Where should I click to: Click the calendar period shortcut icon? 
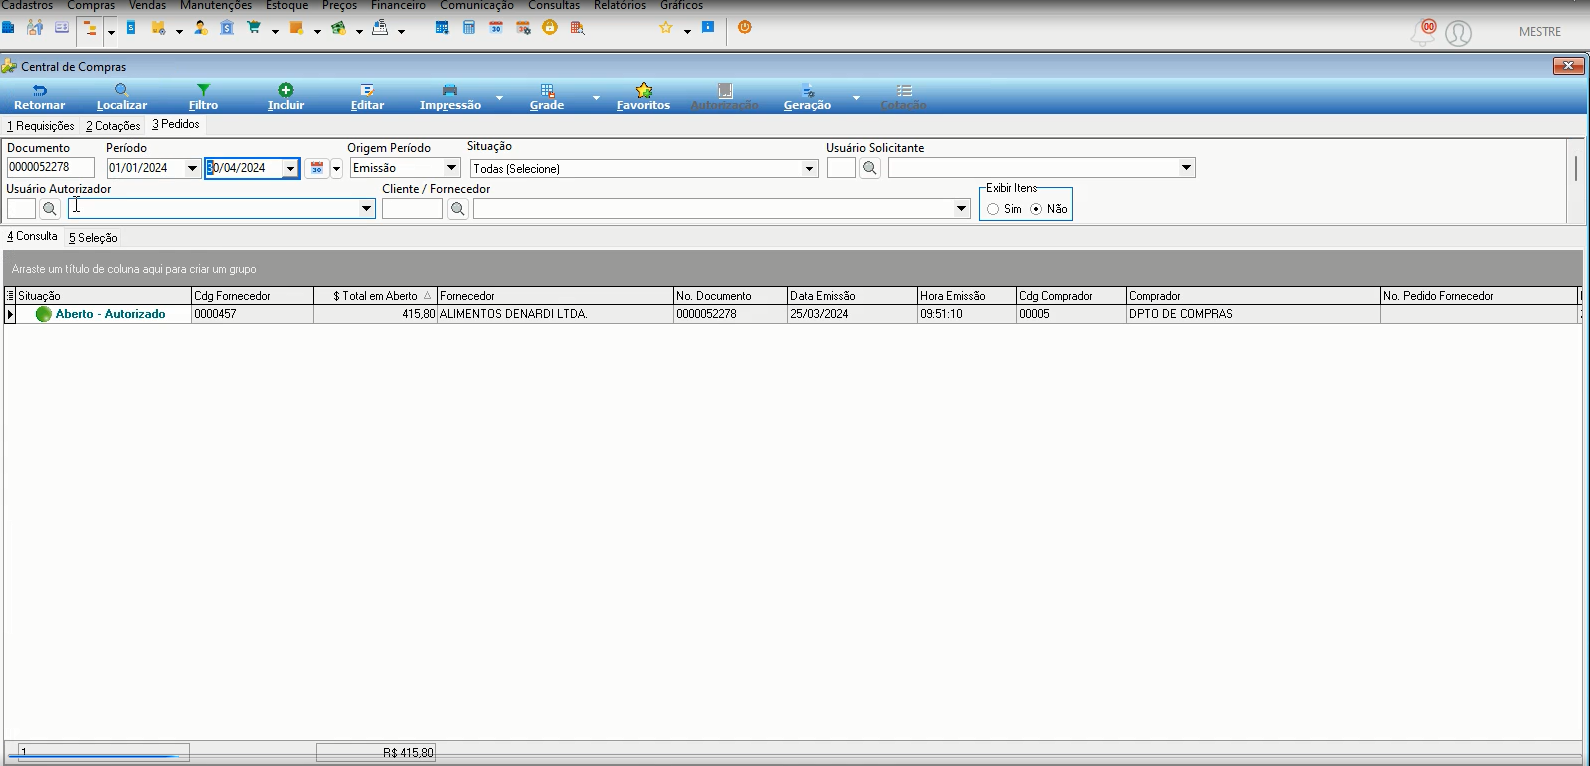coord(317,168)
